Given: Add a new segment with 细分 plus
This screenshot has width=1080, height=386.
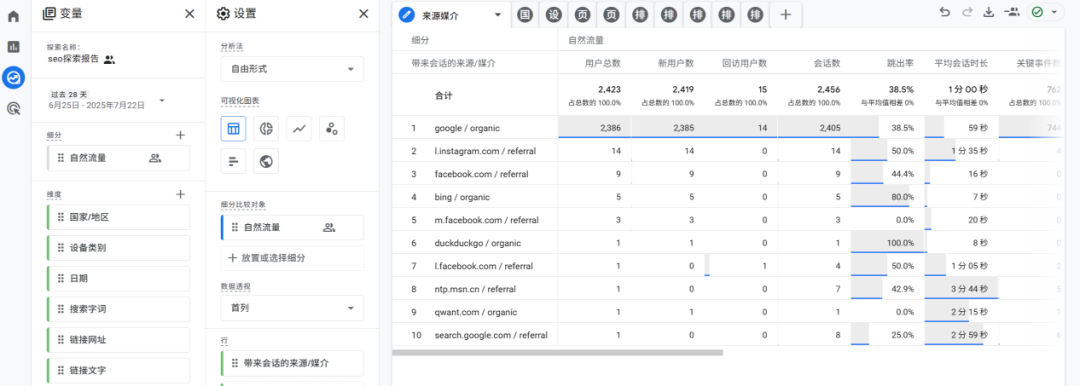Looking at the screenshot, I should [180, 135].
